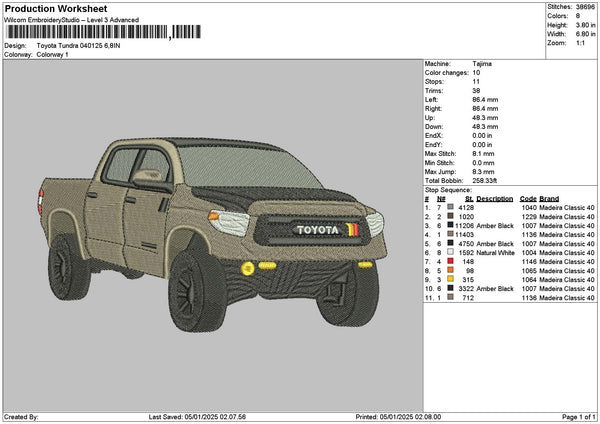Click stitch count 712 in stop 11

pos(468,297)
